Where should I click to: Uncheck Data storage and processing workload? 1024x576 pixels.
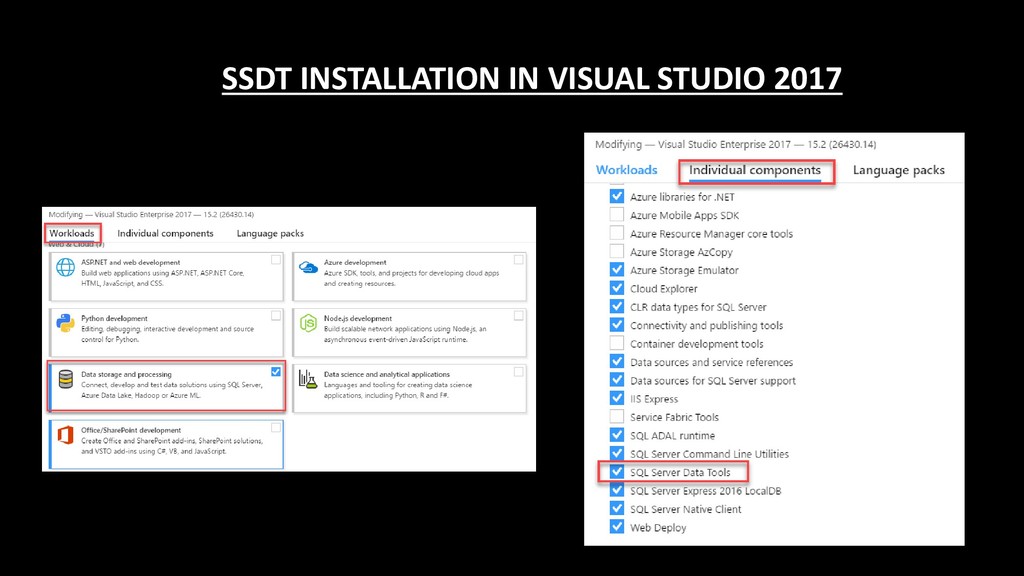coord(276,372)
